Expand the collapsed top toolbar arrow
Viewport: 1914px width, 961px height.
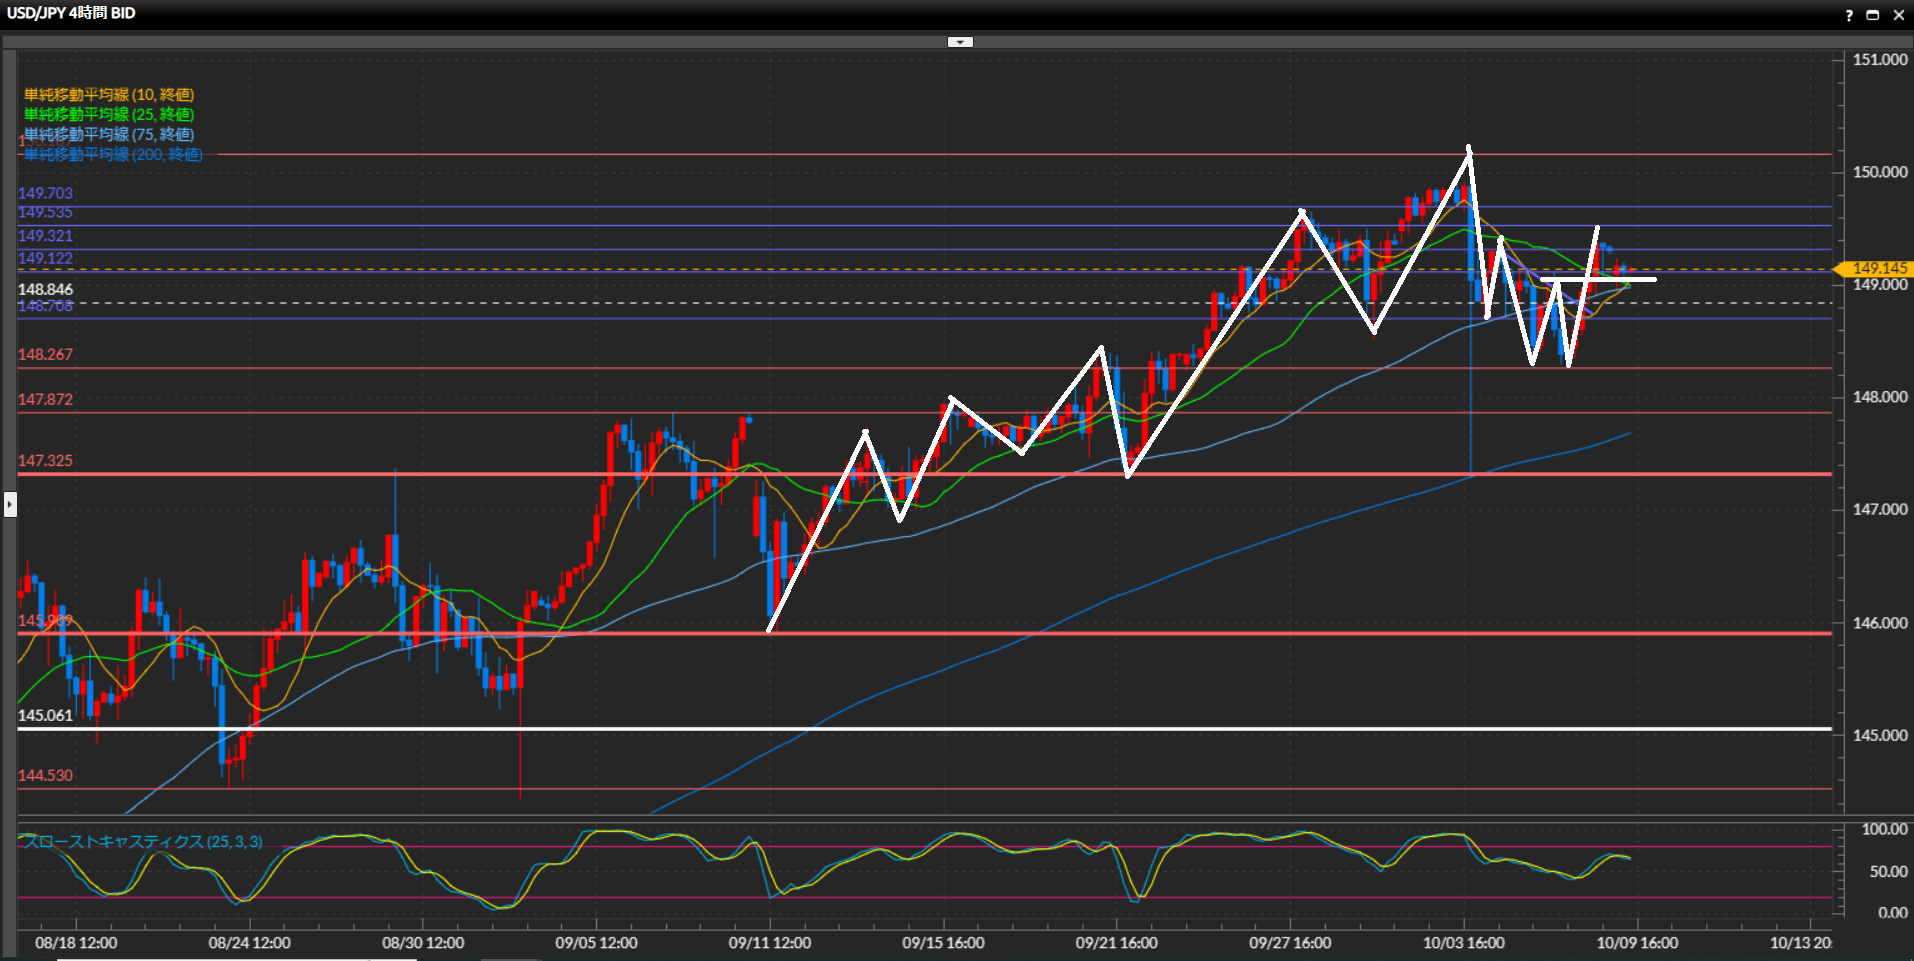point(960,42)
